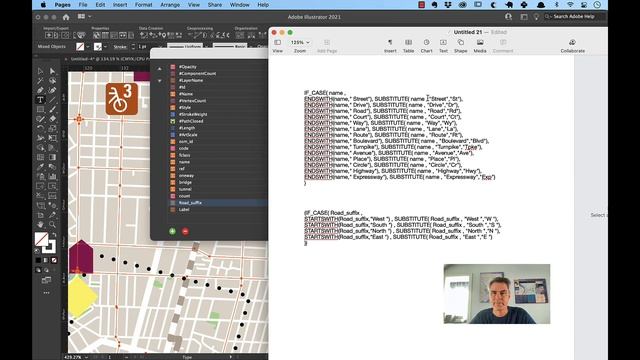
Task: Click the Collaborate button in Pages
Action: 572,45
